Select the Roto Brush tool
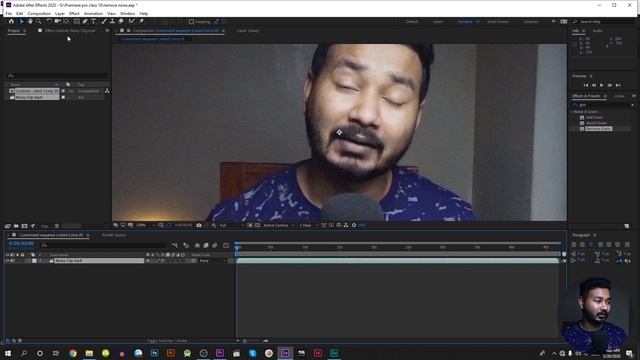 [x=131, y=21]
